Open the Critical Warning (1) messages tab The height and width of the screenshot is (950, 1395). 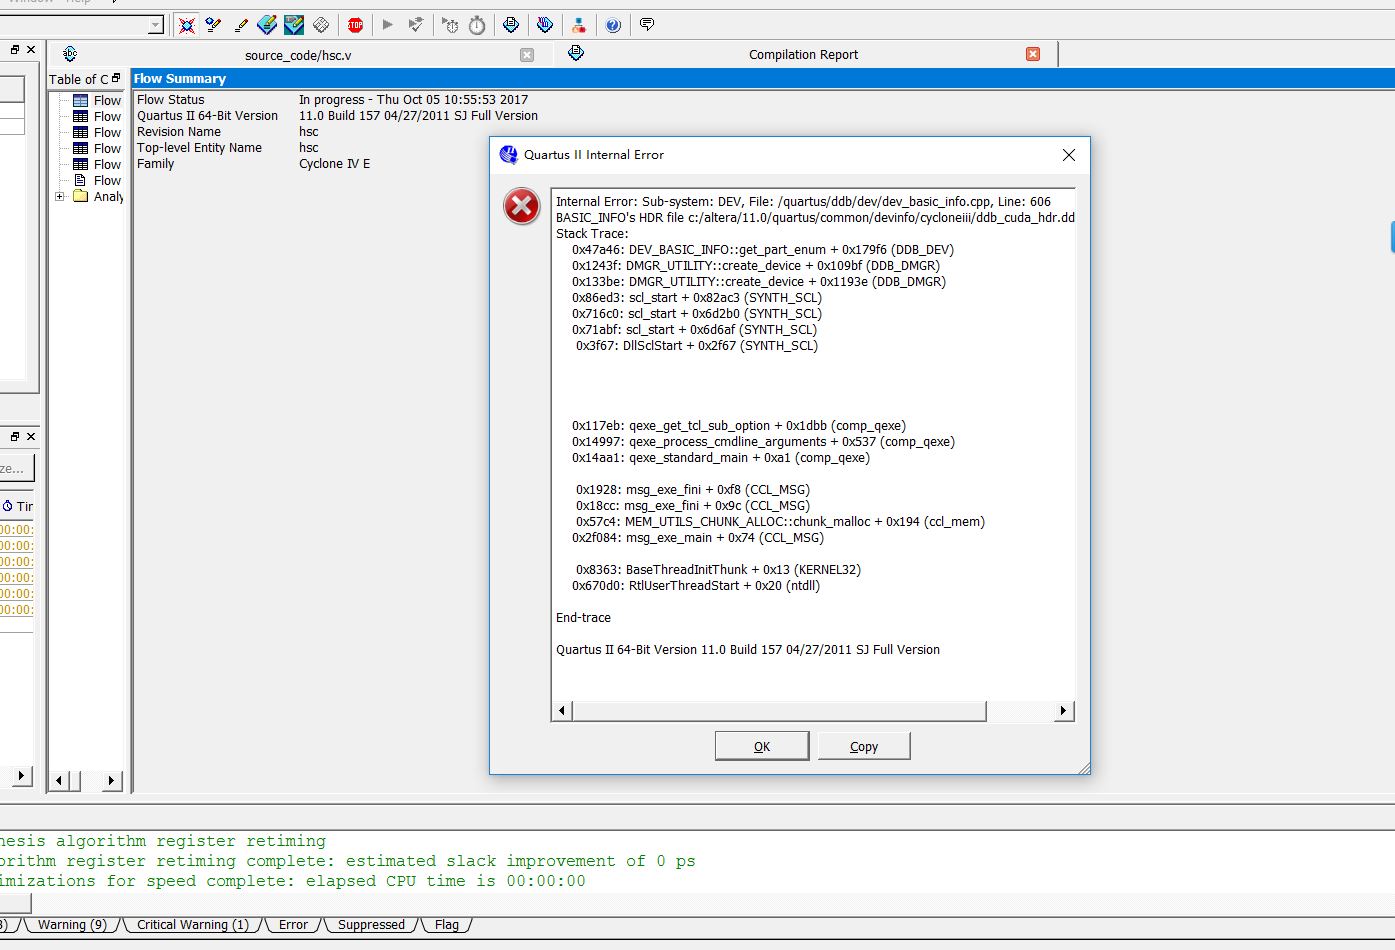click(193, 925)
